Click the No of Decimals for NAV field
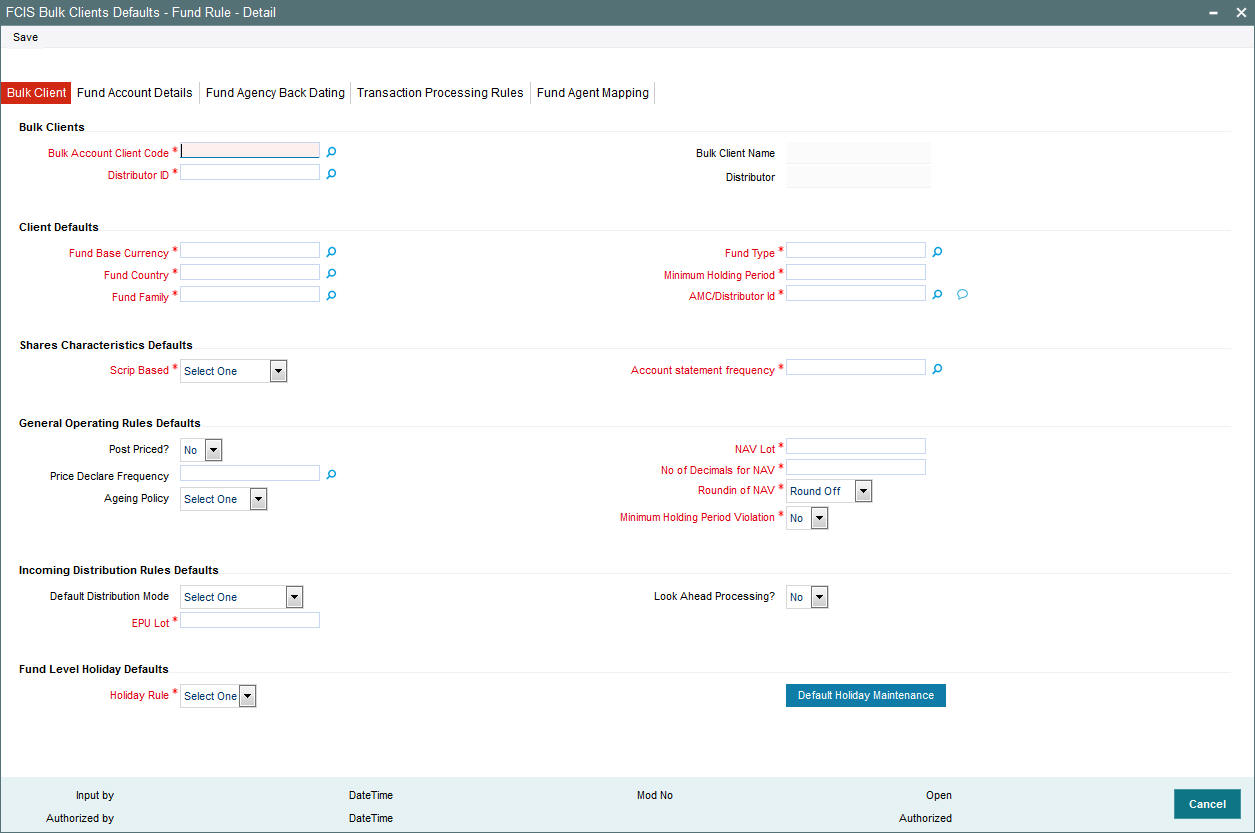Screen dimensions: 1255x833 [x=856, y=467]
